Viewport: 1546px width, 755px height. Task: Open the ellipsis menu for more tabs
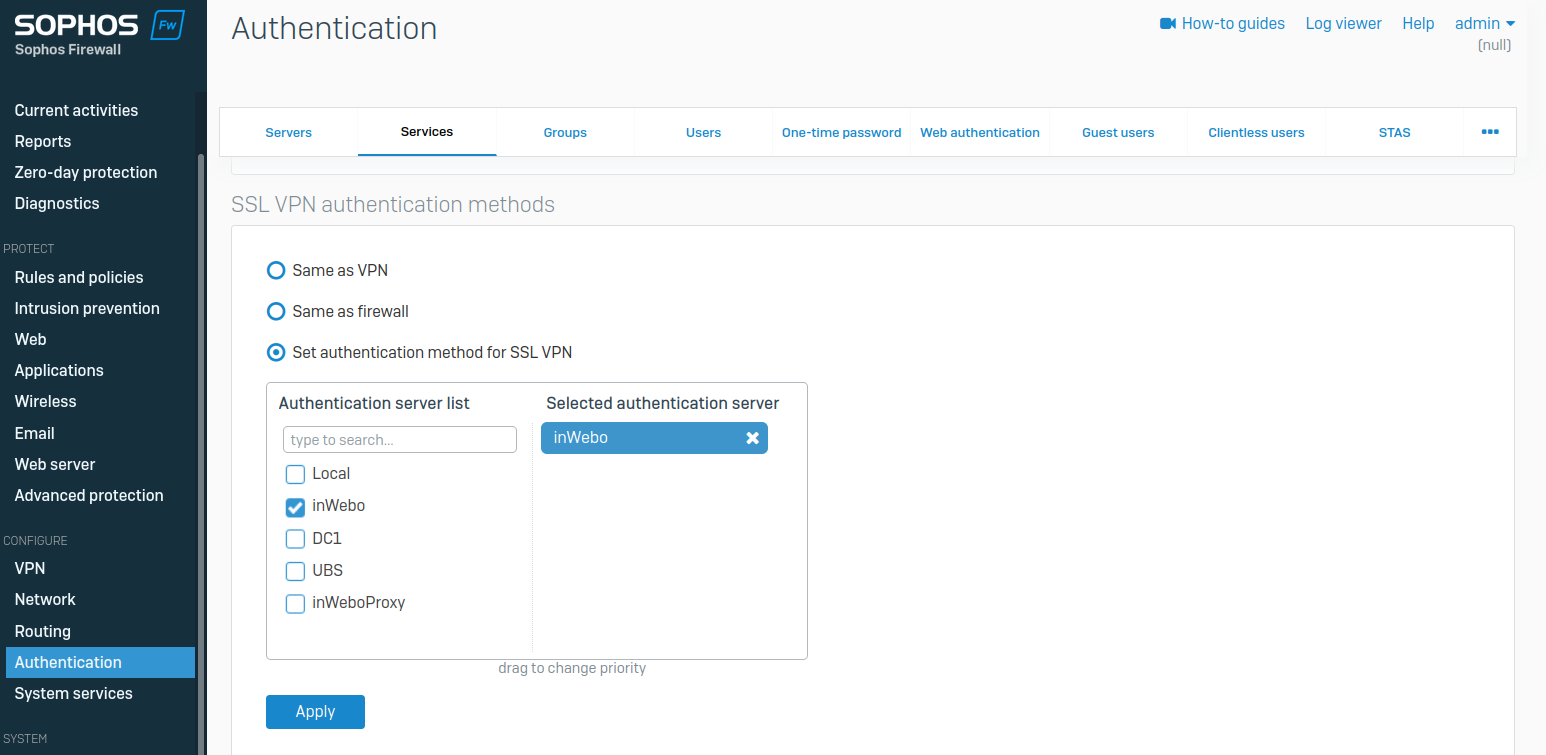click(x=1490, y=131)
